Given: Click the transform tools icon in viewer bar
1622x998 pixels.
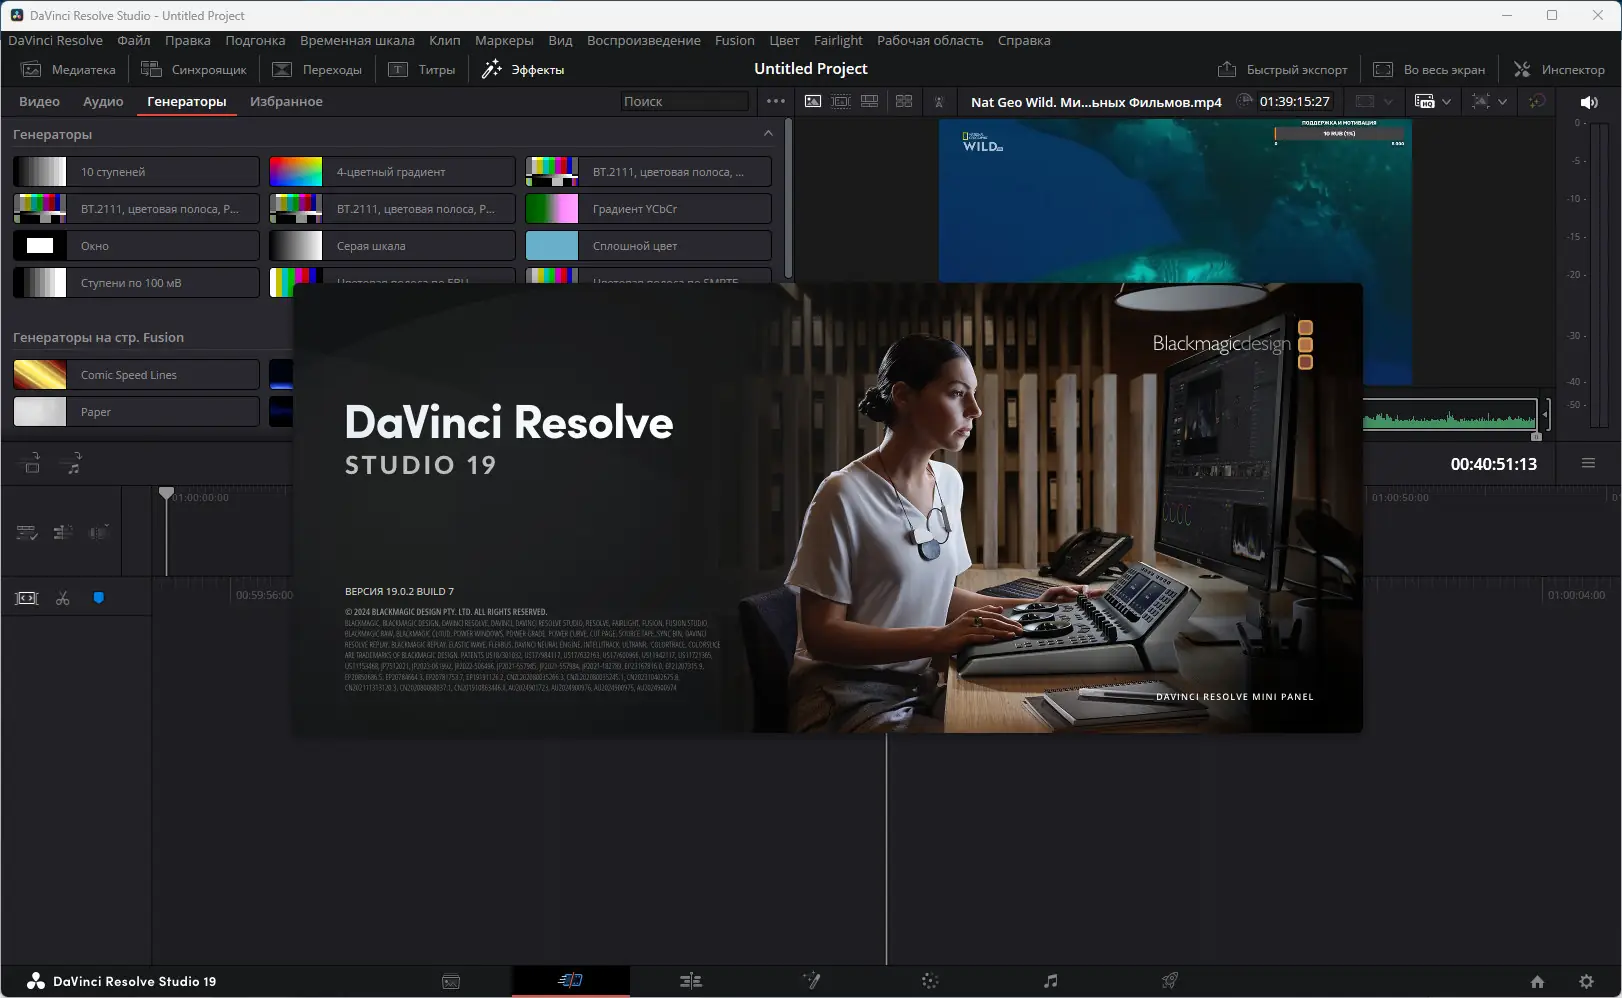Looking at the screenshot, I should 1481,101.
